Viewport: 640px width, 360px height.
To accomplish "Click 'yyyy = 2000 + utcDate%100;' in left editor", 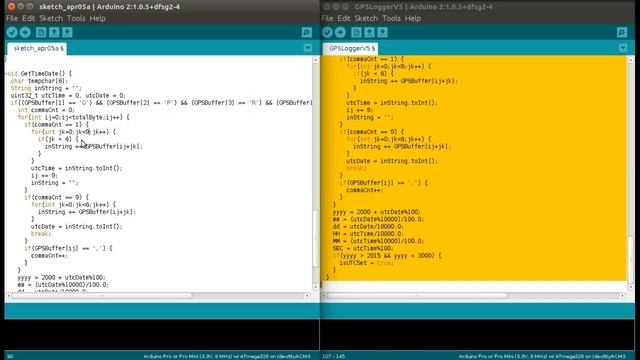I will tap(62, 278).
